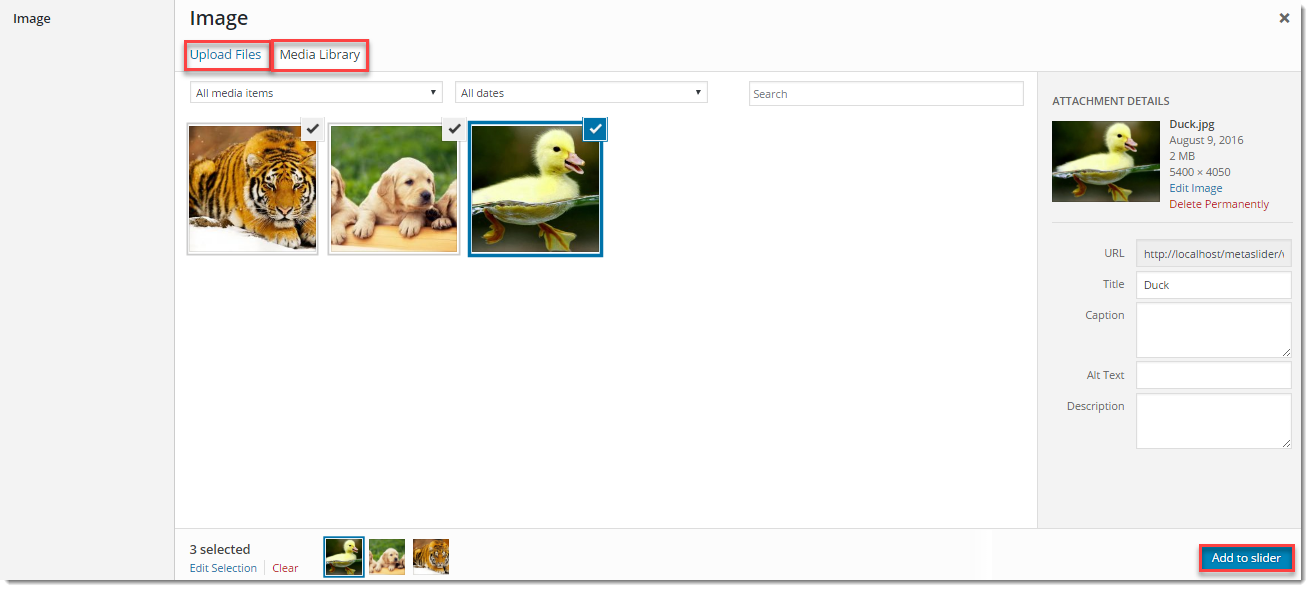Select the duck thumbnail in the selection tray
This screenshot has height=590, width=1311.
point(344,557)
